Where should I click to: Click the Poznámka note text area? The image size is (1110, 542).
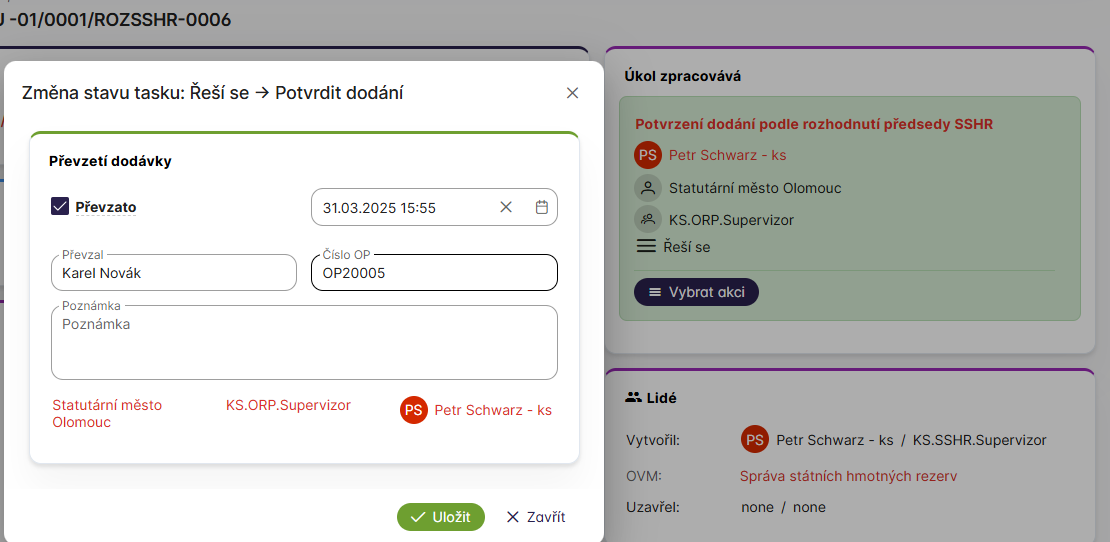[304, 343]
